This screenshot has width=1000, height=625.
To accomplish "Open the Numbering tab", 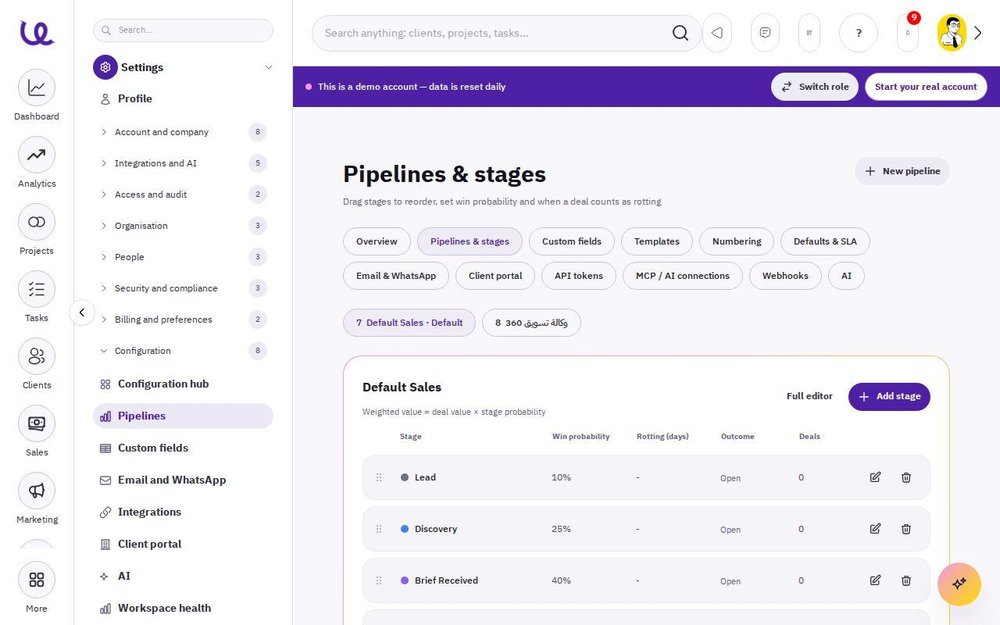I will pos(737,241).
